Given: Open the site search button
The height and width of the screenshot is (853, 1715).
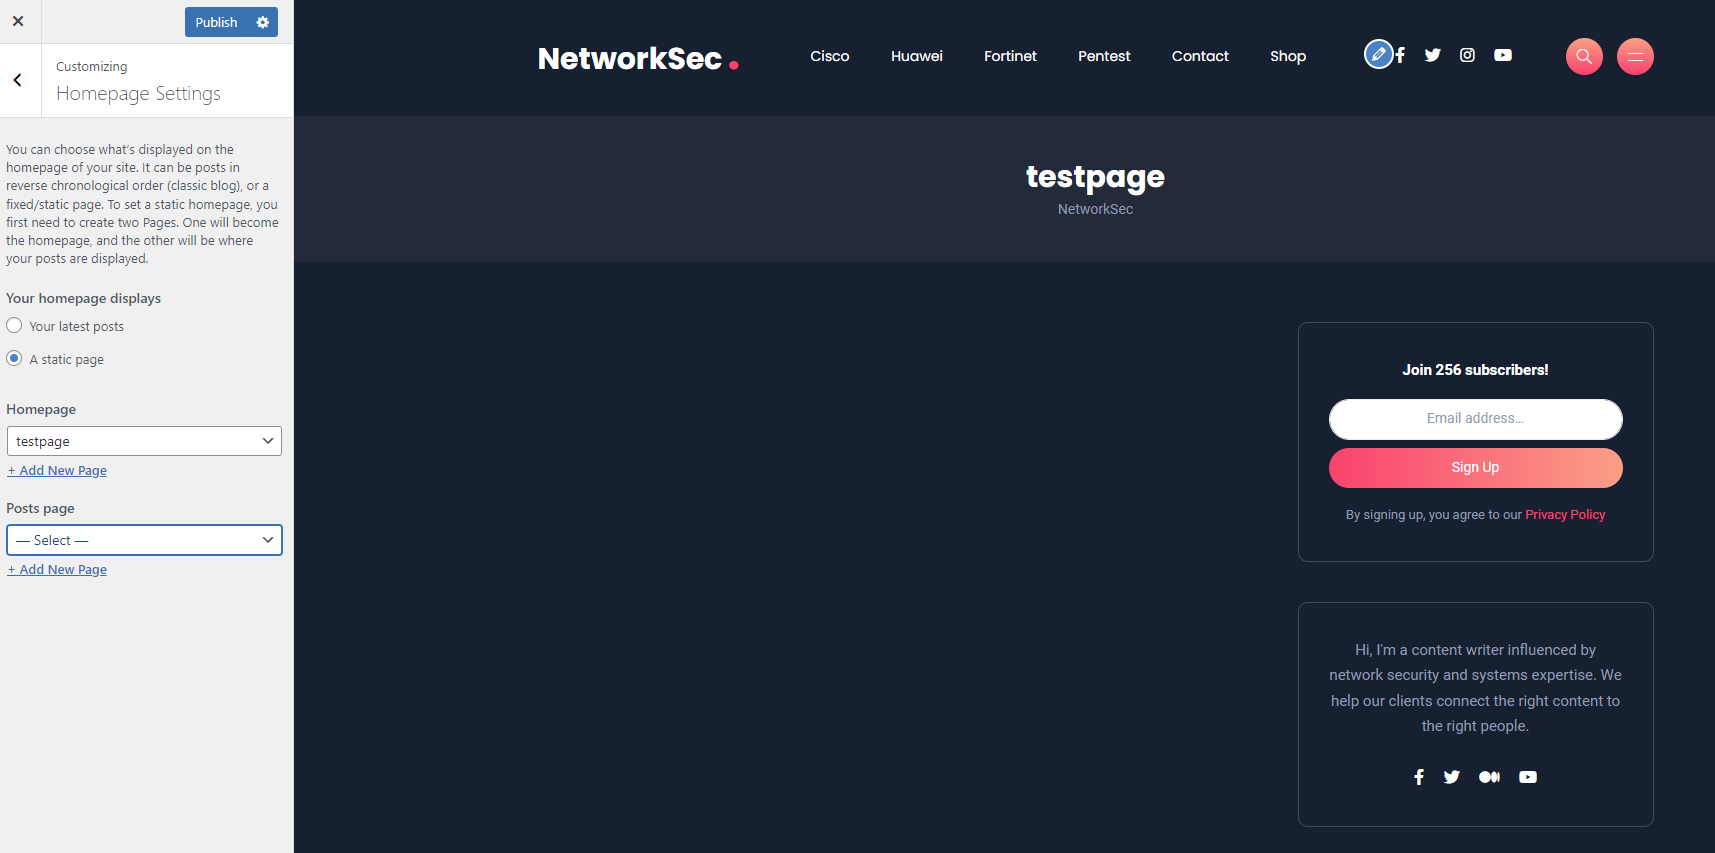Looking at the screenshot, I should click(1584, 56).
